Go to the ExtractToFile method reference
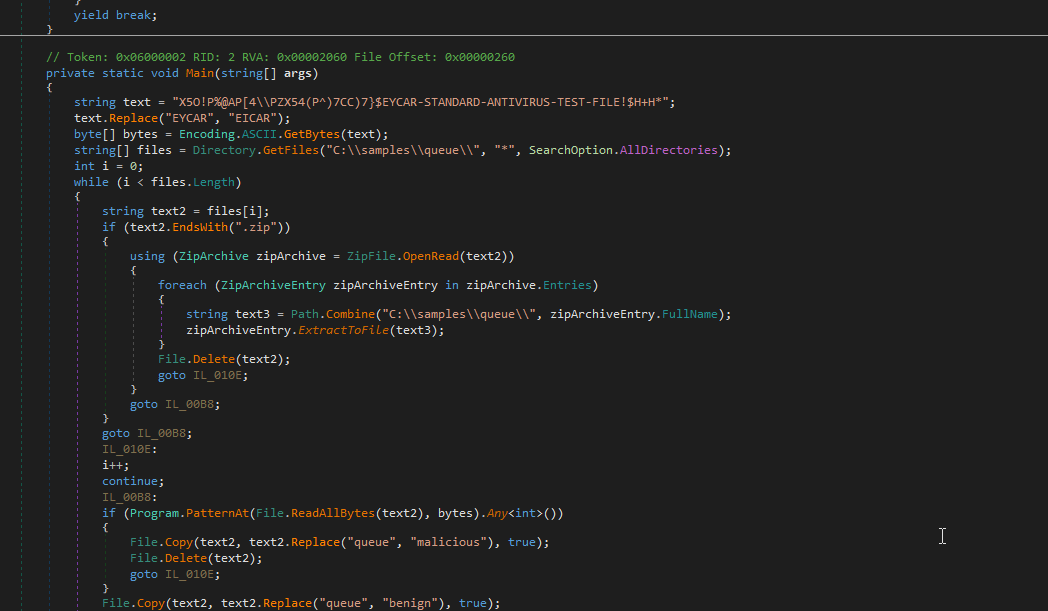 click(344, 330)
